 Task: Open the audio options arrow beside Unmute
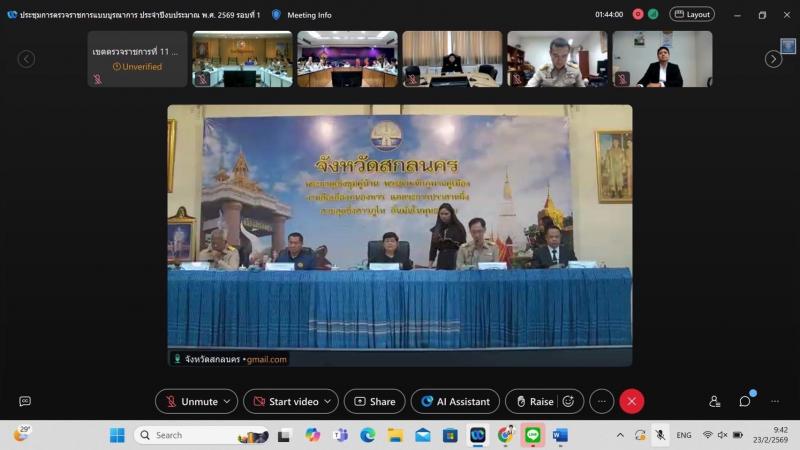pos(228,402)
